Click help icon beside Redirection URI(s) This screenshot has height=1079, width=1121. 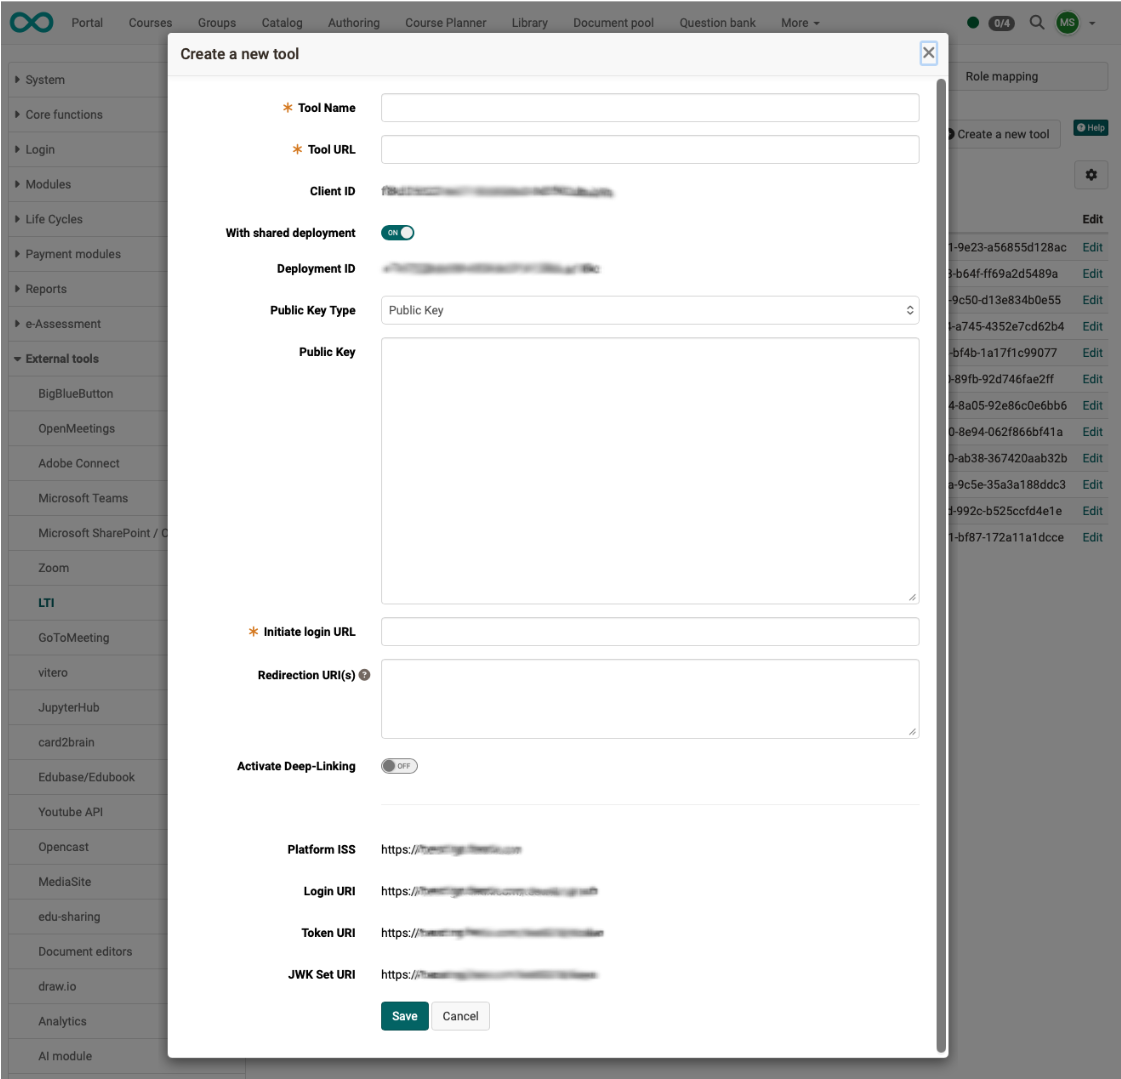pyautogui.click(x=364, y=675)
